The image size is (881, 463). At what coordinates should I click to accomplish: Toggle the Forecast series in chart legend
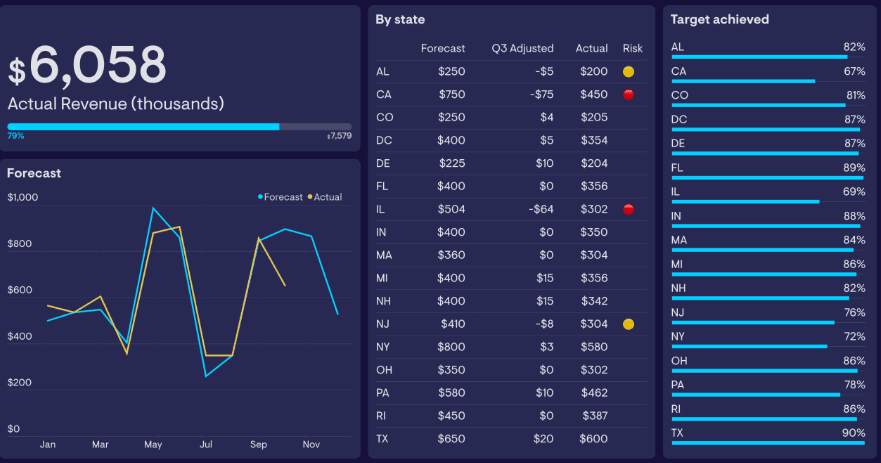point(280,197)
